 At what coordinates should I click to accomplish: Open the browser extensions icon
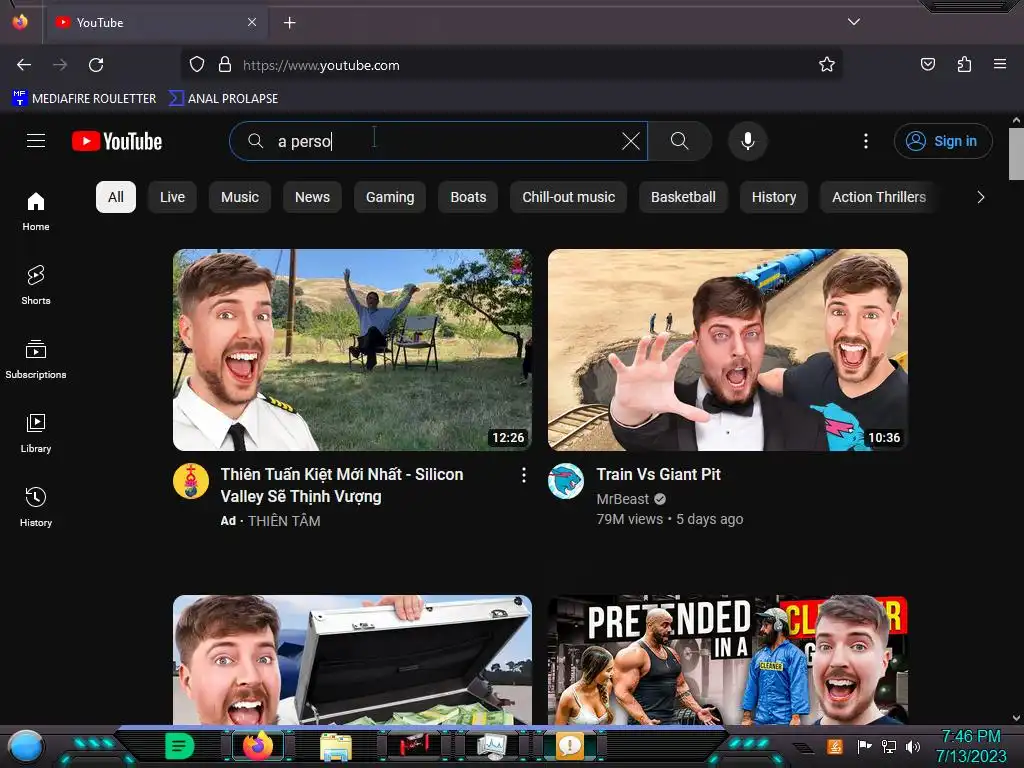point(964,65)
